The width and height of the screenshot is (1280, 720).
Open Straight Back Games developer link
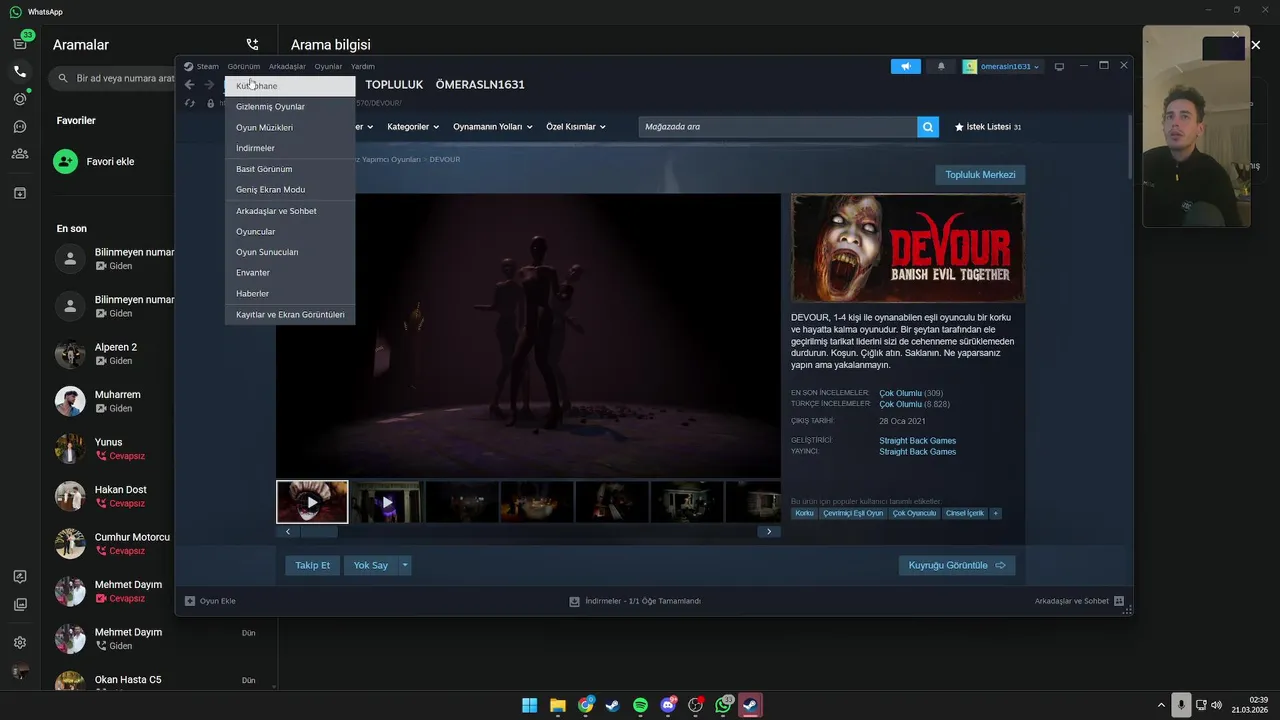pyautogui.click(x=917, y=441)
